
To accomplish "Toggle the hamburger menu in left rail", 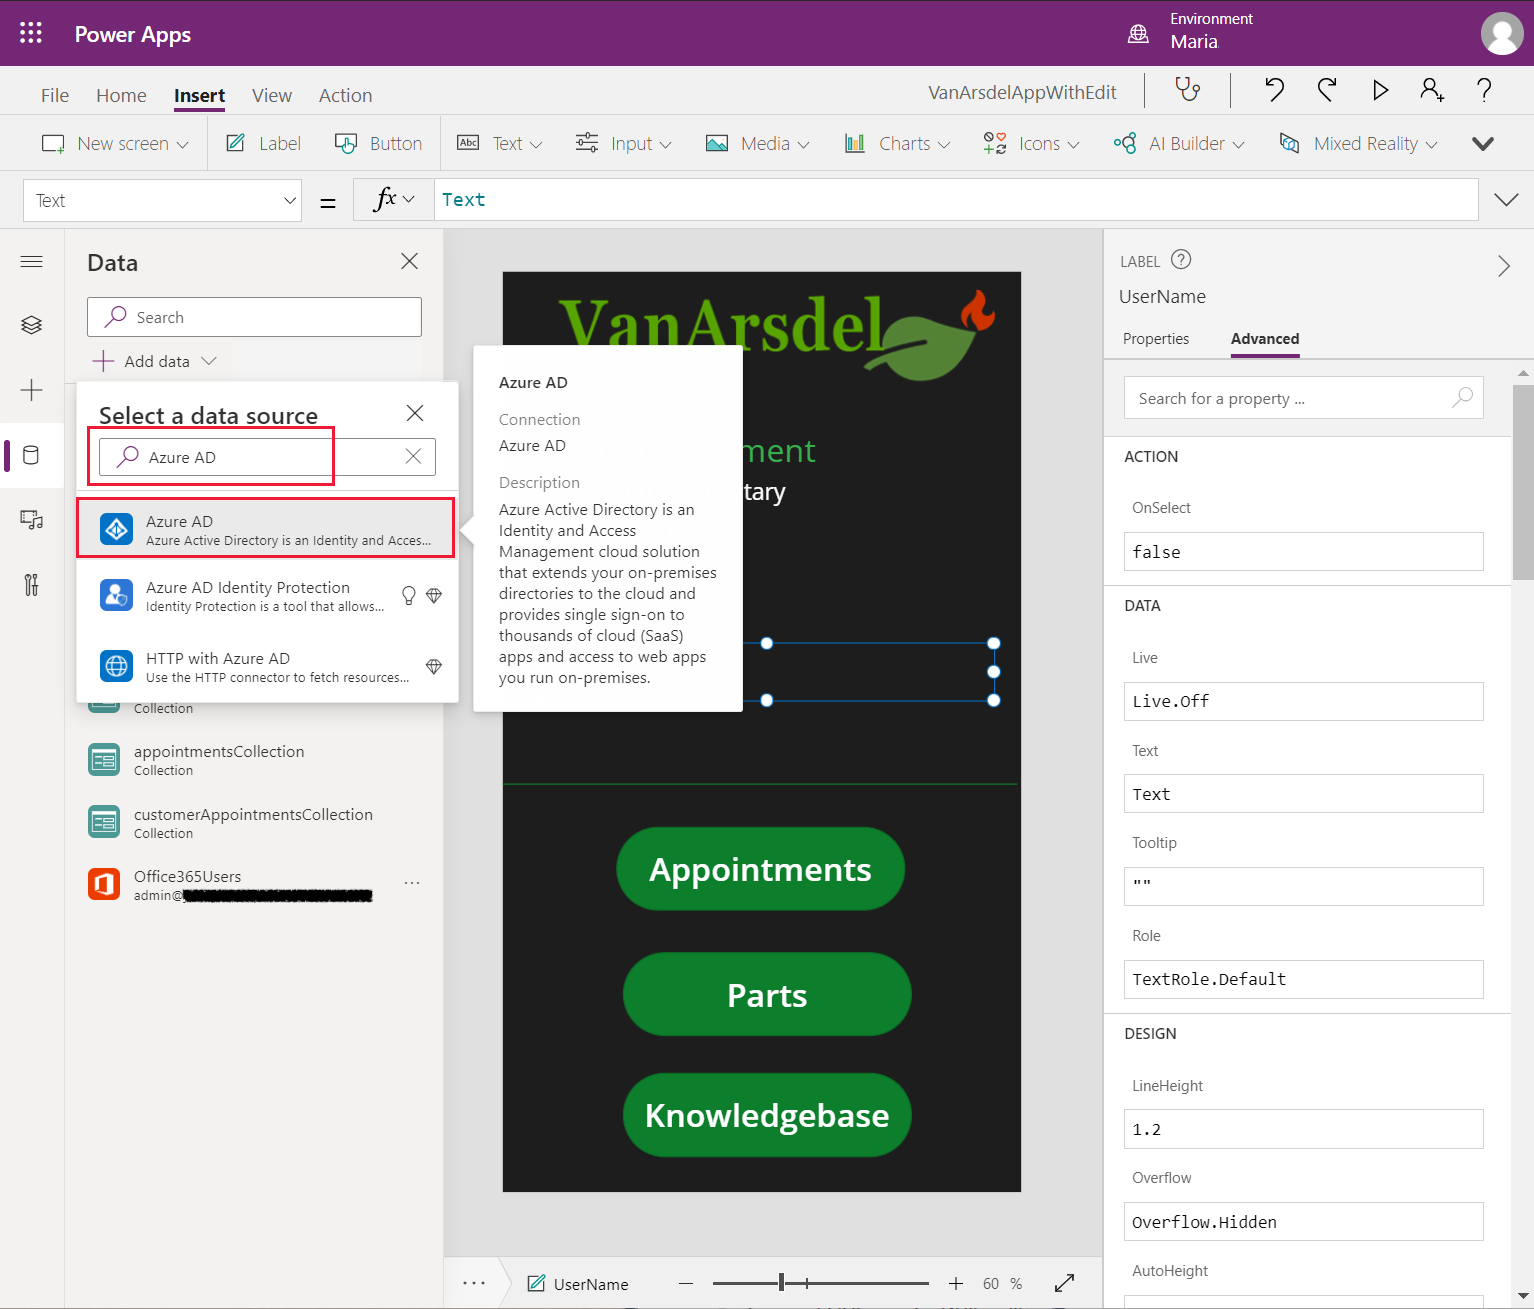I will coord(32,262).
